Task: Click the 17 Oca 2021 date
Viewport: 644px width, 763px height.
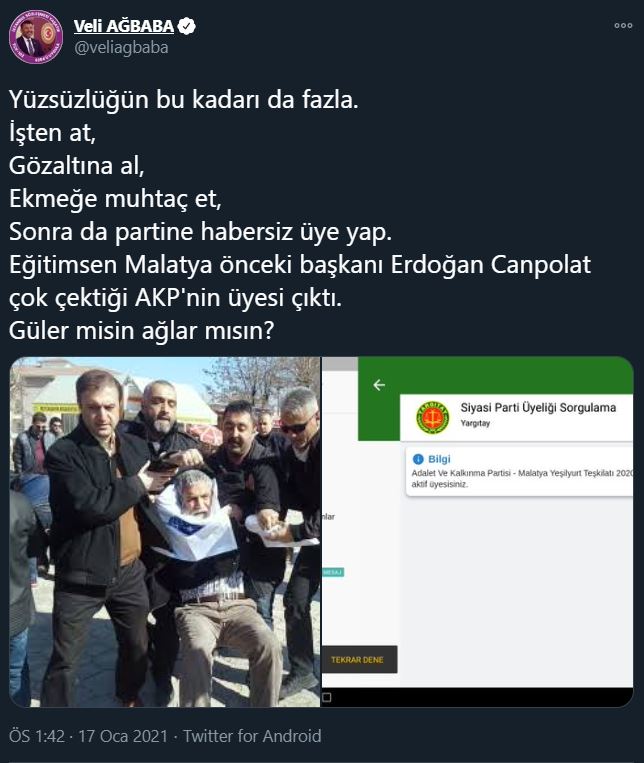Action: tap(123, 736)
